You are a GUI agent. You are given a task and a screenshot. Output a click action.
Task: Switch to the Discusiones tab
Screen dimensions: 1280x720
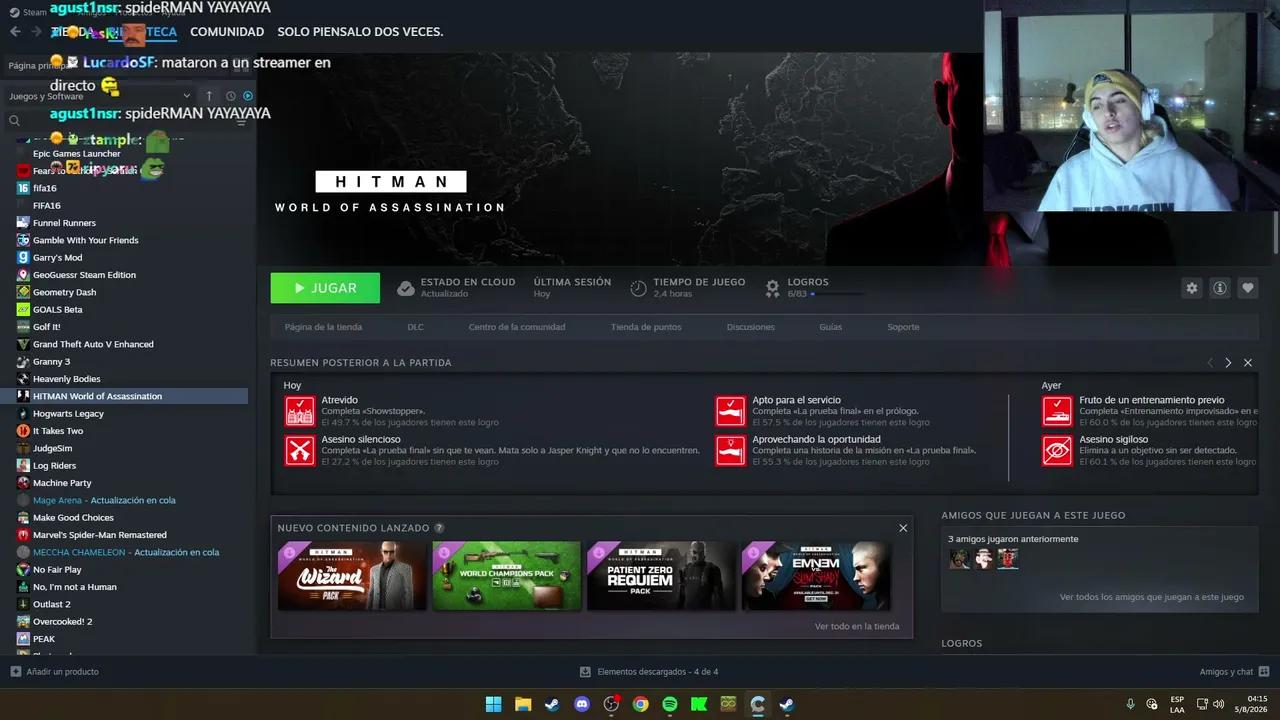(x=750, y=327)
